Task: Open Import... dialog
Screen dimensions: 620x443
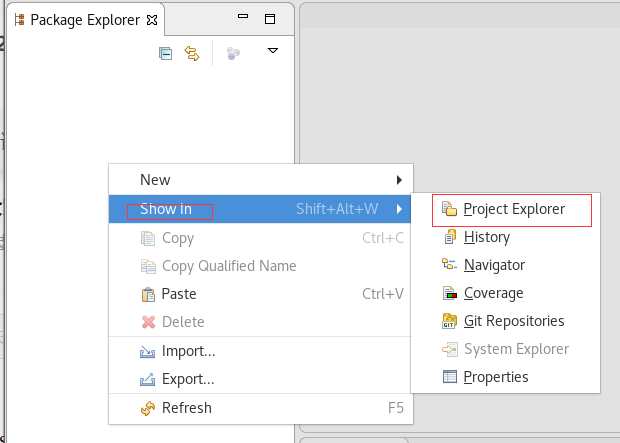Action: [x=261, y=351]
